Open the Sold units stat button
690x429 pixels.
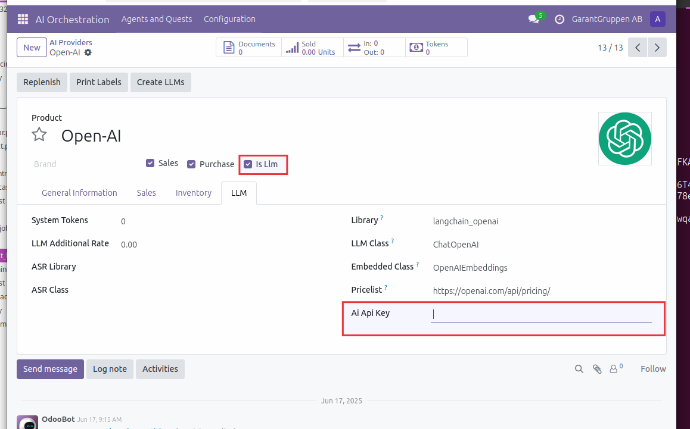312,48
